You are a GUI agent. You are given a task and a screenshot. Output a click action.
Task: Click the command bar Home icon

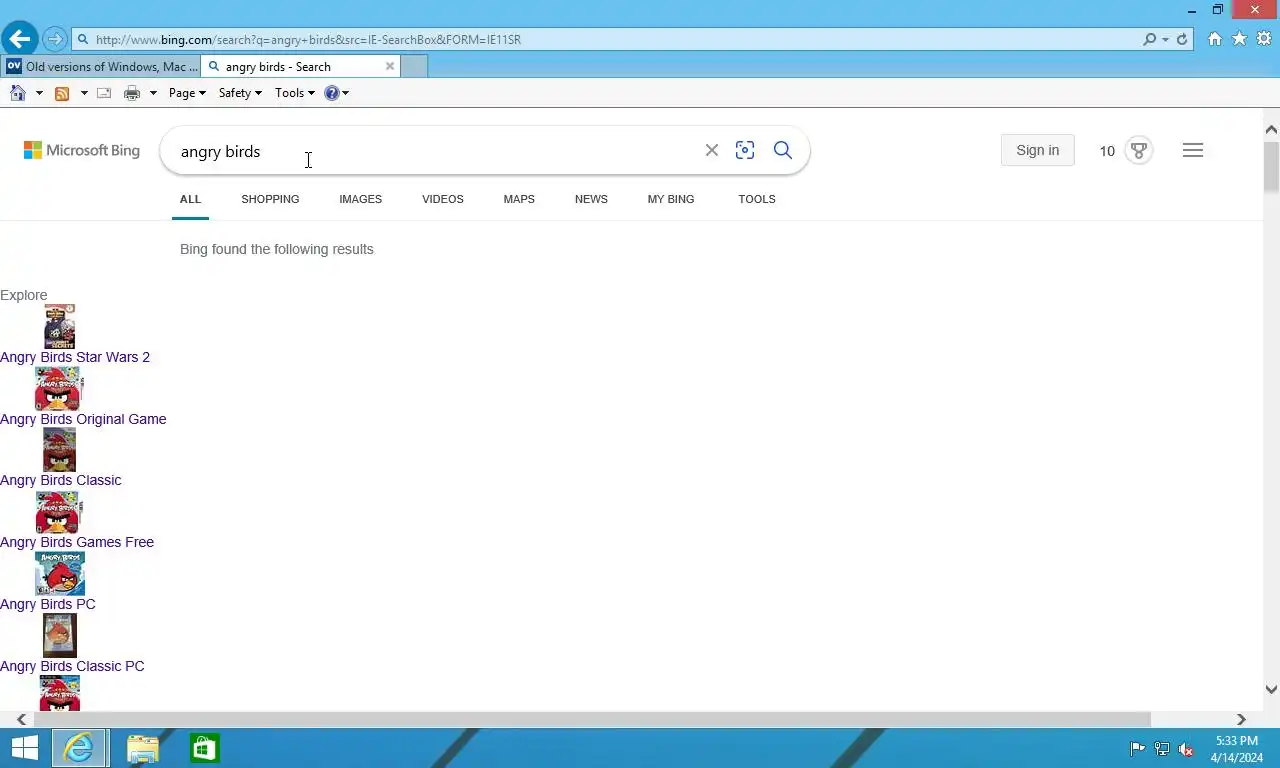(17, 93)
